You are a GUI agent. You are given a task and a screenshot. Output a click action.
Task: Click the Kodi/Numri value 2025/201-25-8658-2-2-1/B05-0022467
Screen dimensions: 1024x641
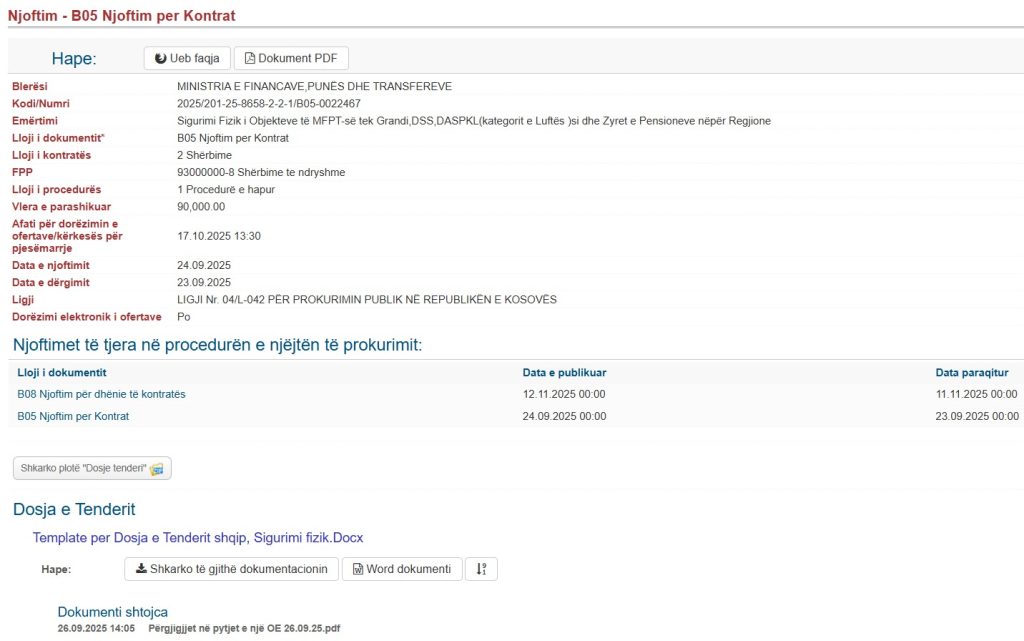[x=269, y=104]
